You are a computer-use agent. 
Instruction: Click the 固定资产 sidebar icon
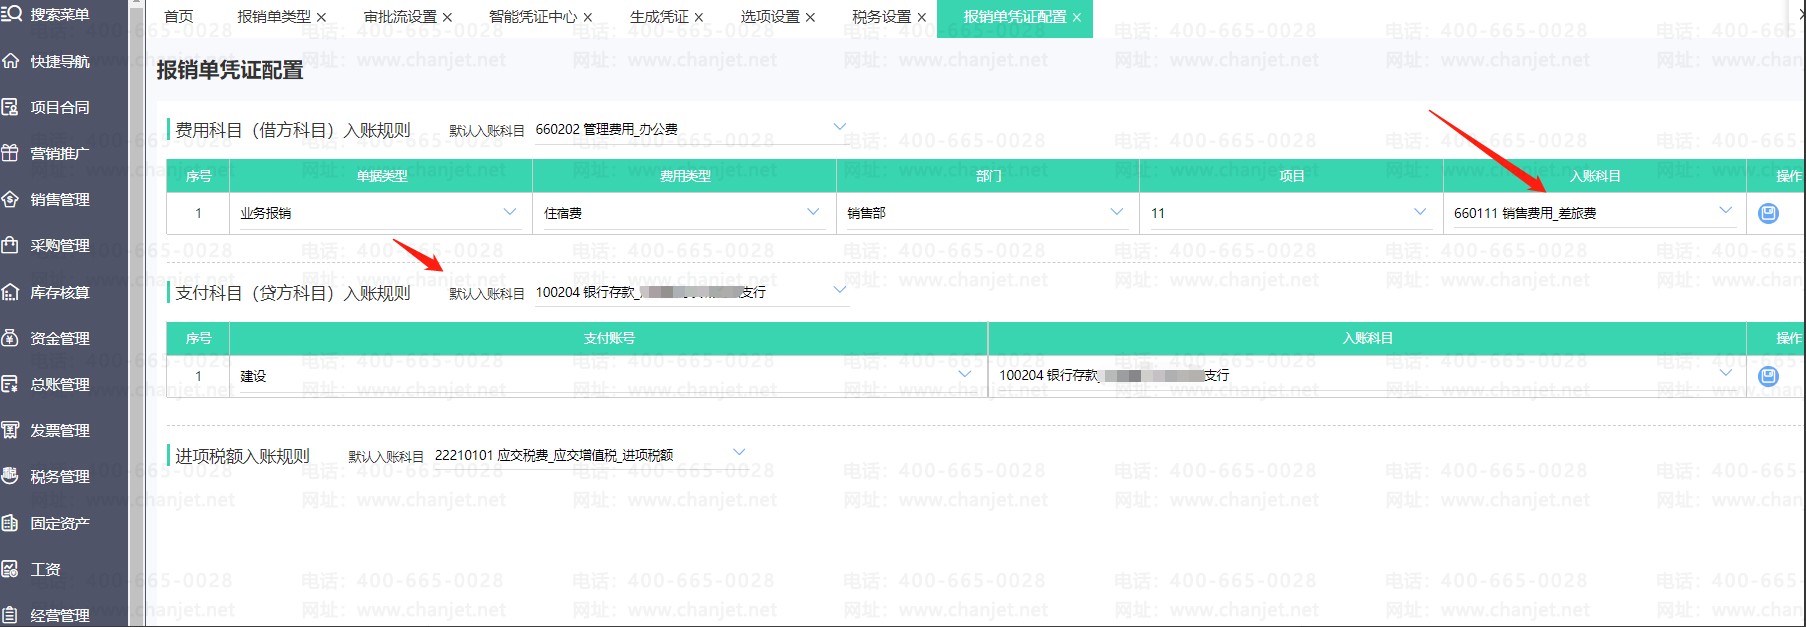(11, 523)
